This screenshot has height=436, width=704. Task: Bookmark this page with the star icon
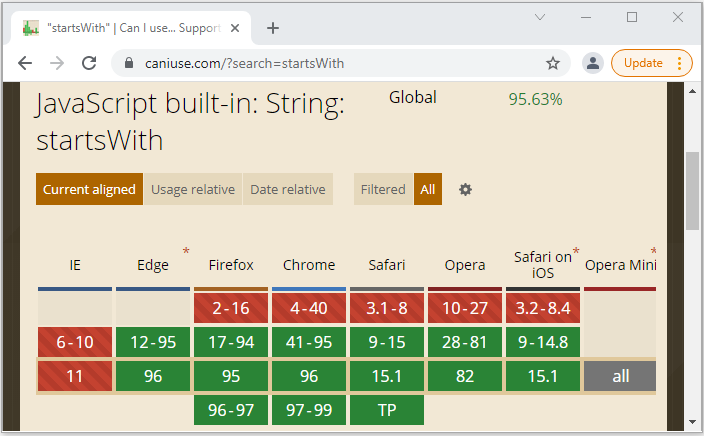pos(553,63)
